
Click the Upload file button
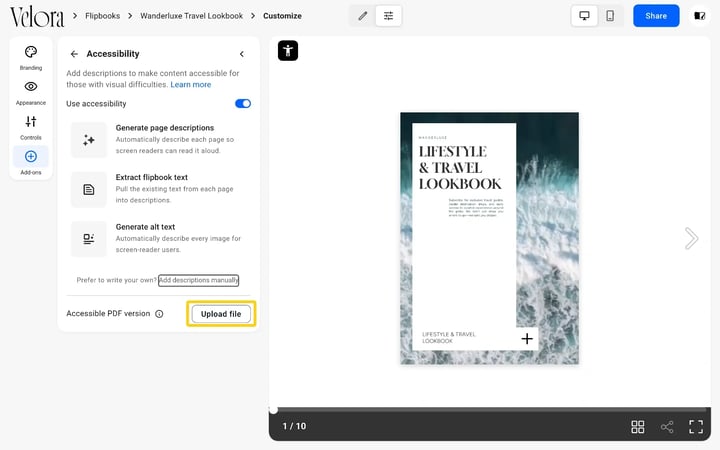[x=221, y=314]
